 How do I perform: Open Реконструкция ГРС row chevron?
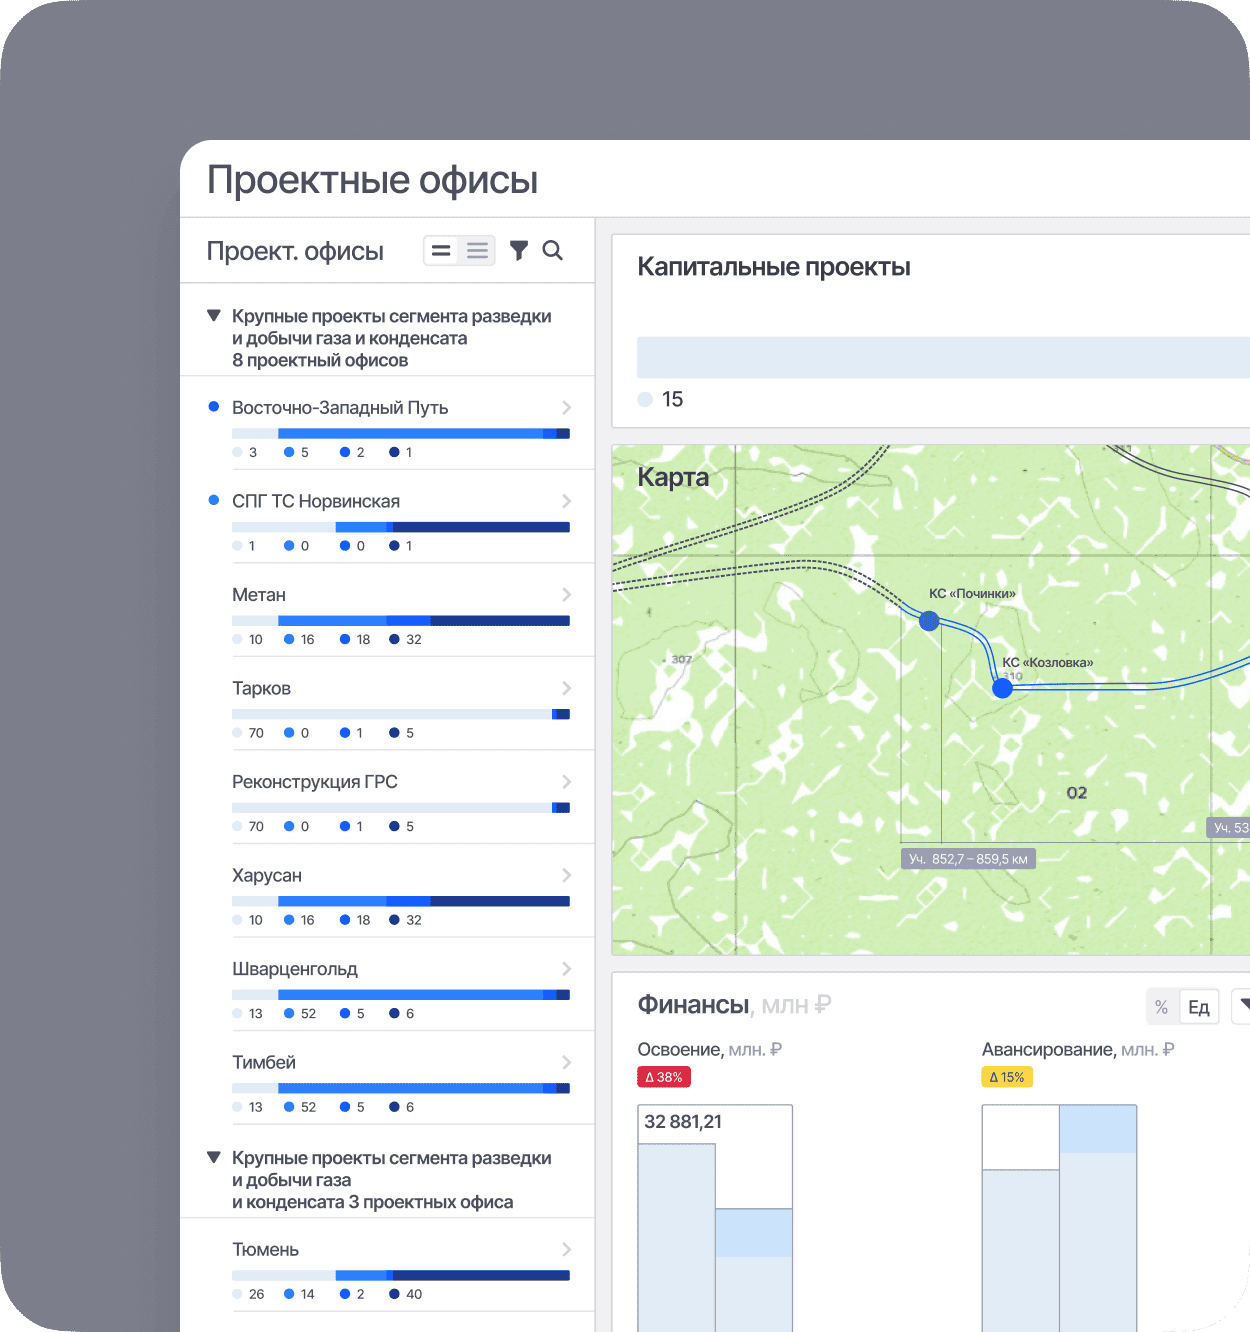pyautogui.click(x=567, y=782)
